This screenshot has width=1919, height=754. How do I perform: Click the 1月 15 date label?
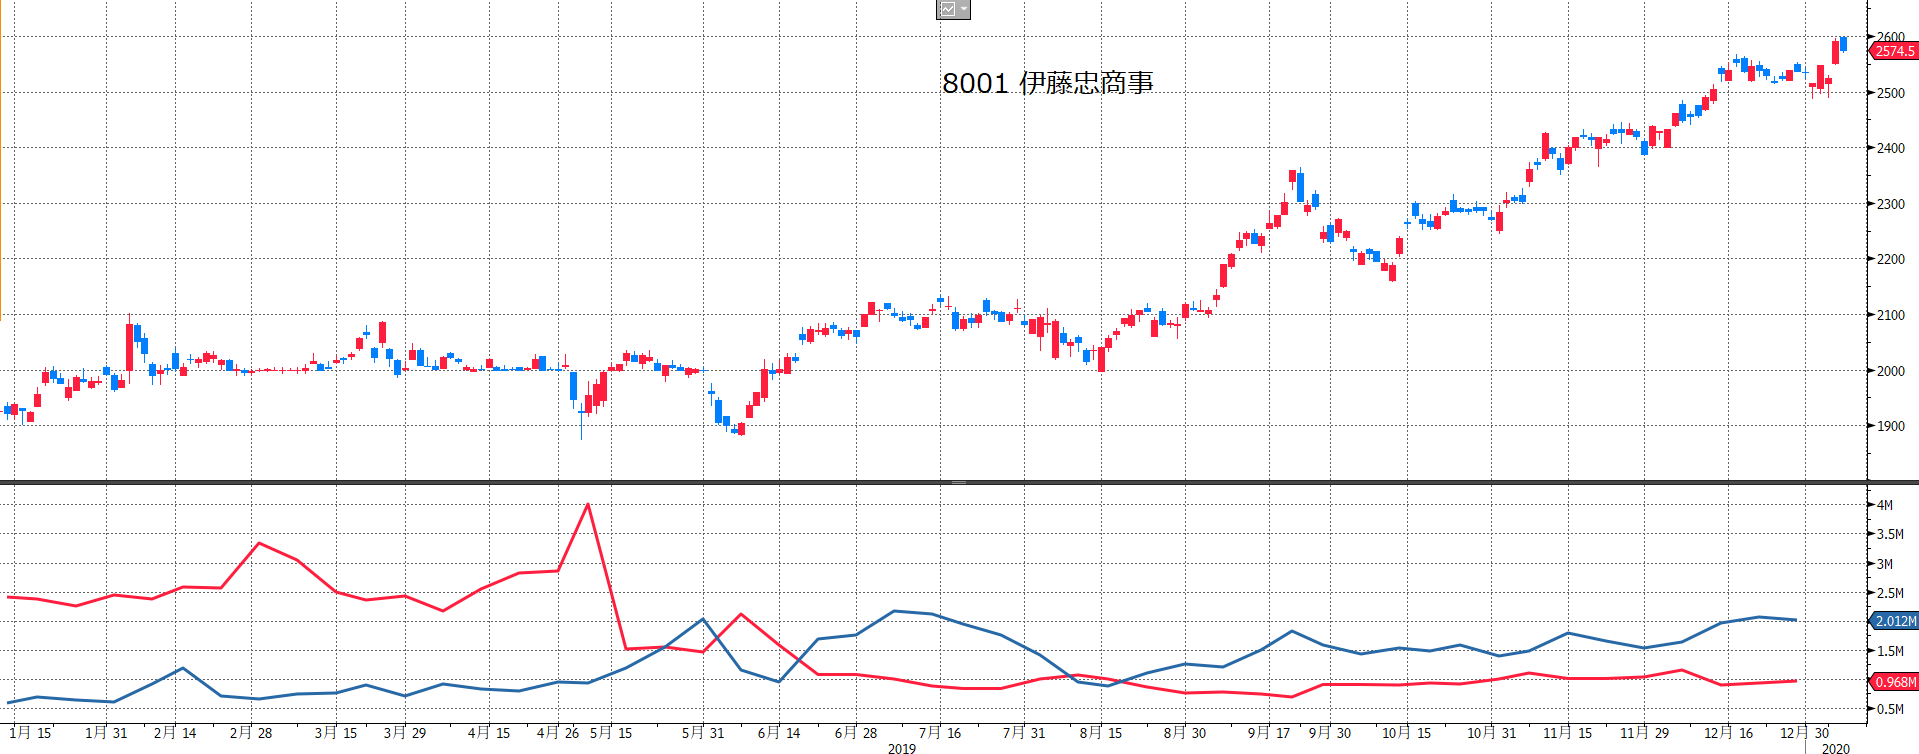[x=30, y=733]
